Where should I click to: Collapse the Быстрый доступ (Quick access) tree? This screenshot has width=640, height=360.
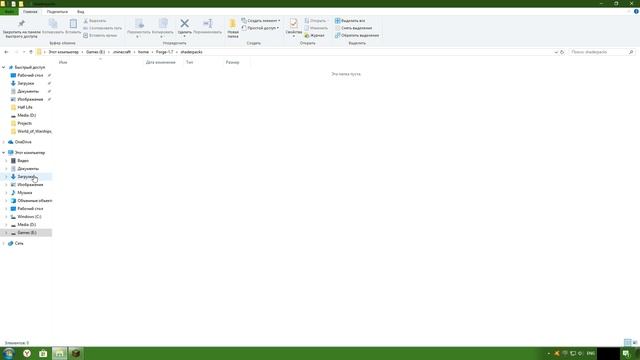pyautogui.click(x=4, y=67)
